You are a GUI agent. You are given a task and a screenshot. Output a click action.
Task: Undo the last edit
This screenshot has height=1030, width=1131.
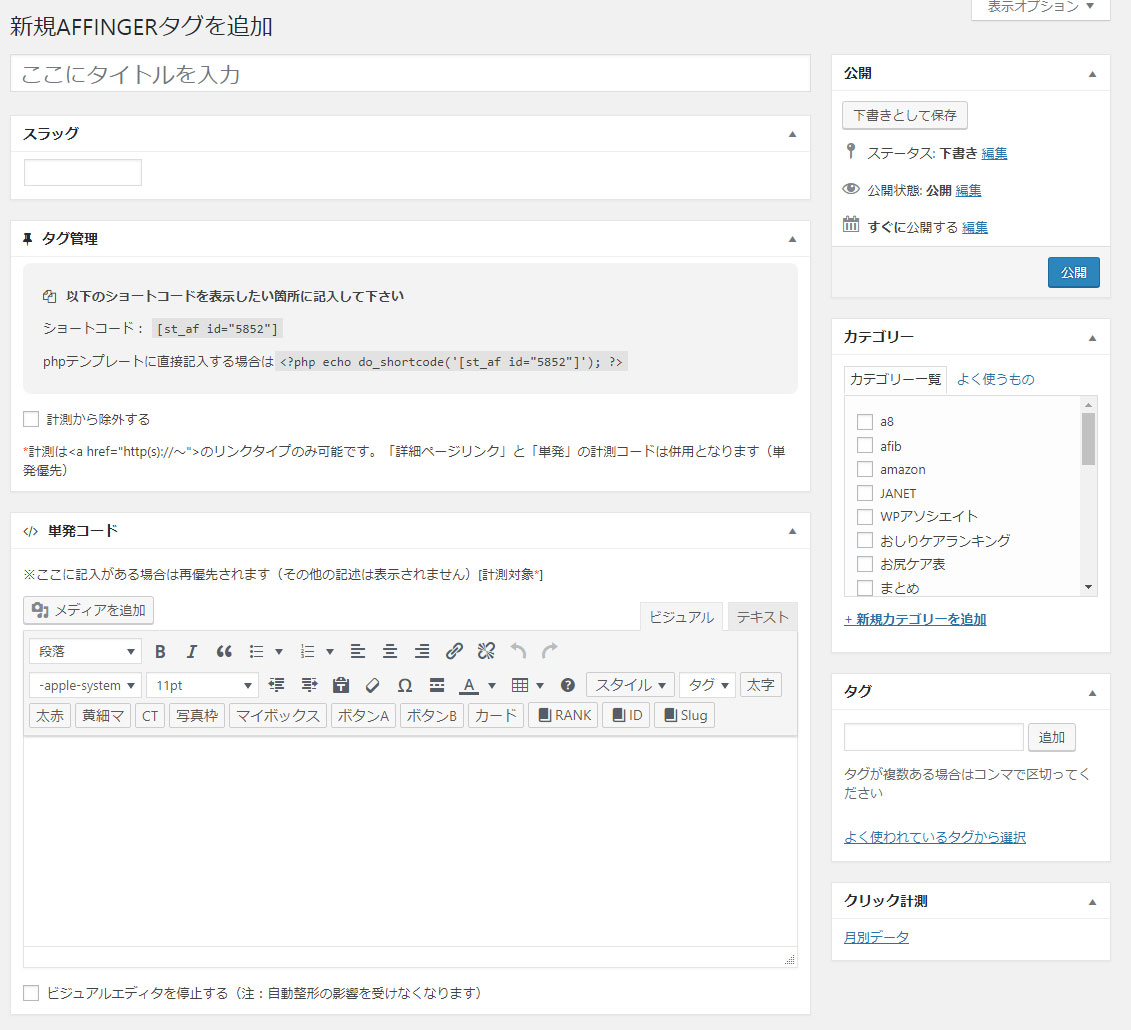518,651
